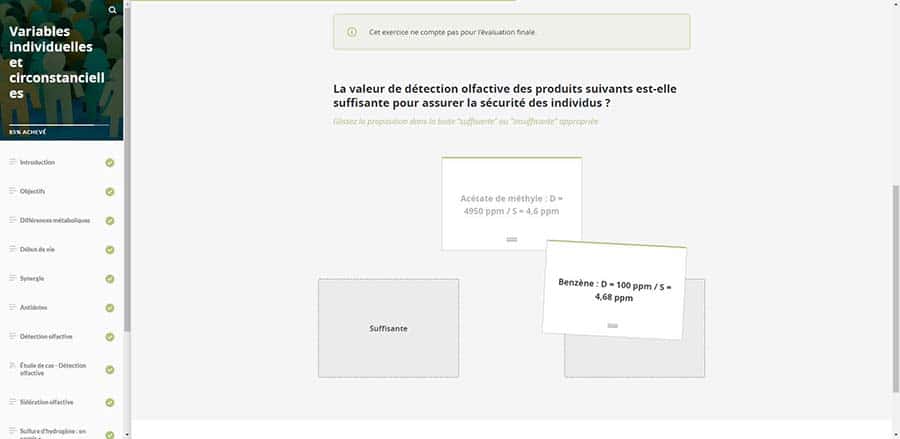Viewport: 900px width, 439px height.
Task: Open the Détection olfactive lesson
Action: [x=46, y=336]
